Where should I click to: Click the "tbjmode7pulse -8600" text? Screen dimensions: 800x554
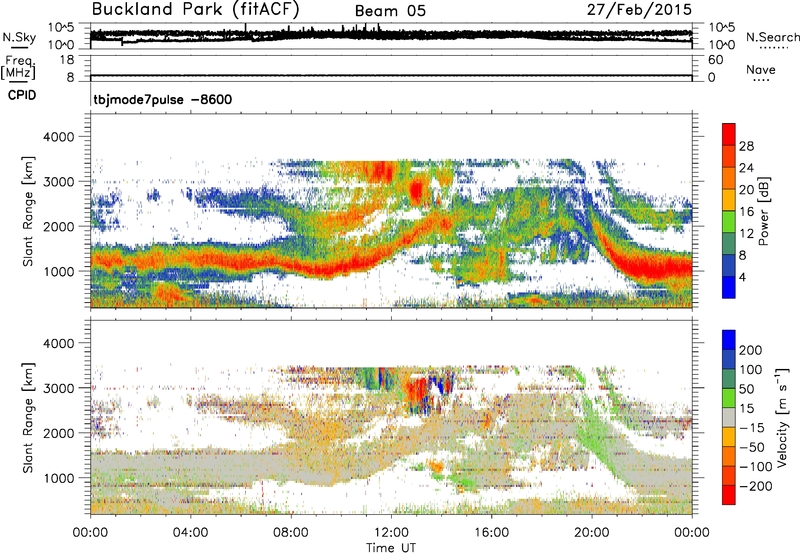(163, 99)
